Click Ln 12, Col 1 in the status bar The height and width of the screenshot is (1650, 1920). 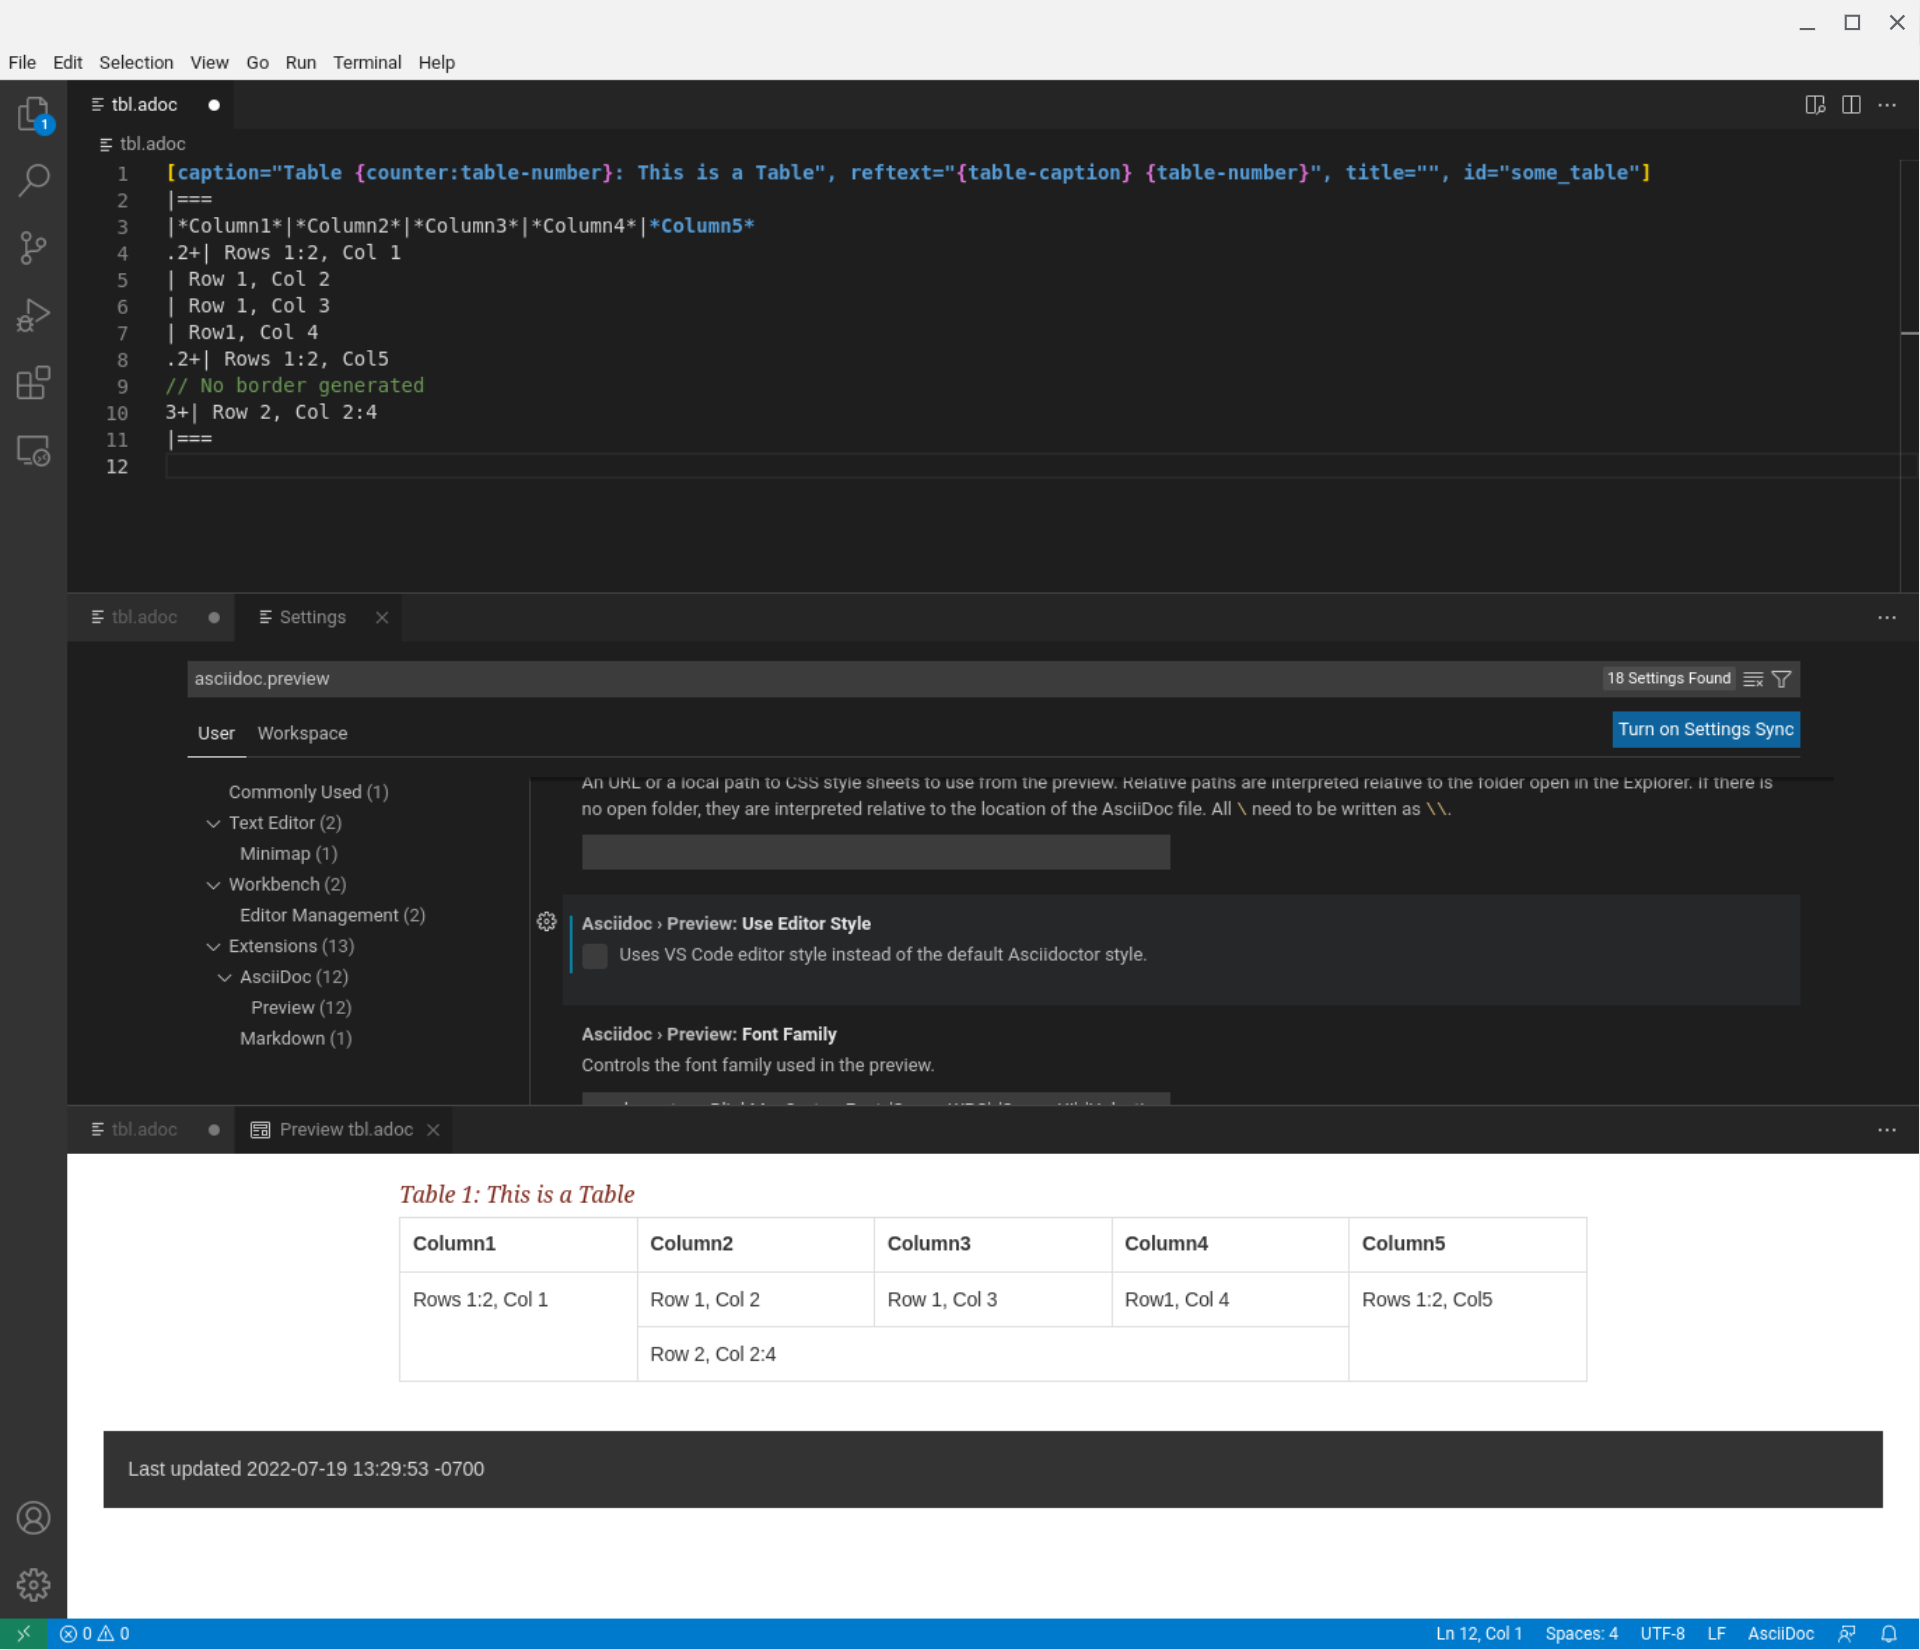pyautogui.click(x=1478, y=1633)
